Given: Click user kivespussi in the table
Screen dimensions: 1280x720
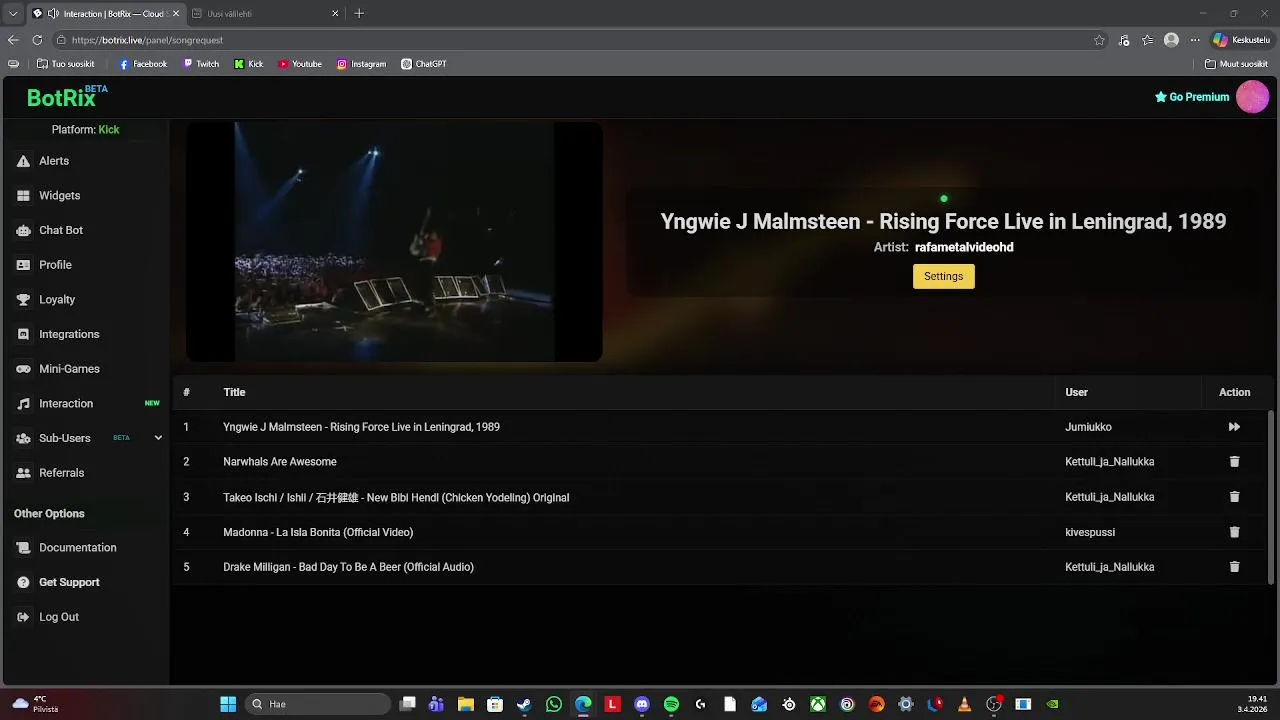Looking at the screenshot, I should click(1090, 532).
